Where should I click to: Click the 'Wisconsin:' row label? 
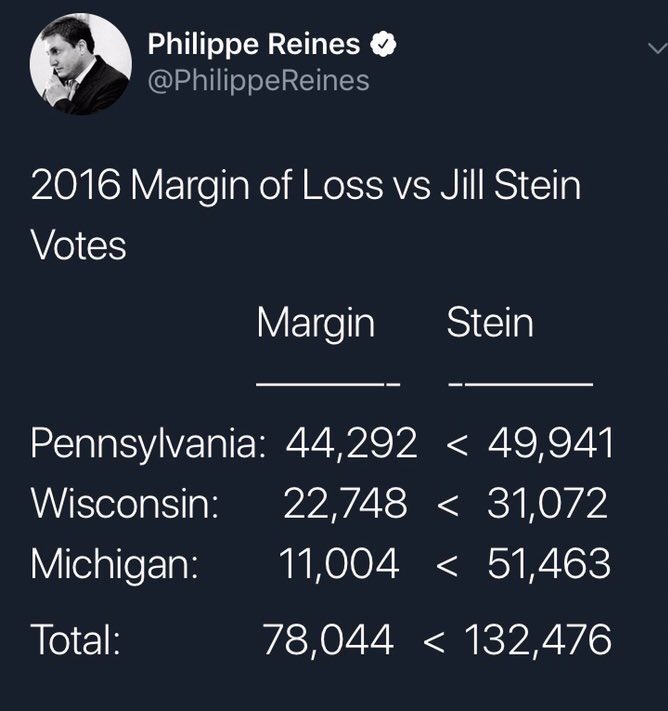[x=126, y=504]
